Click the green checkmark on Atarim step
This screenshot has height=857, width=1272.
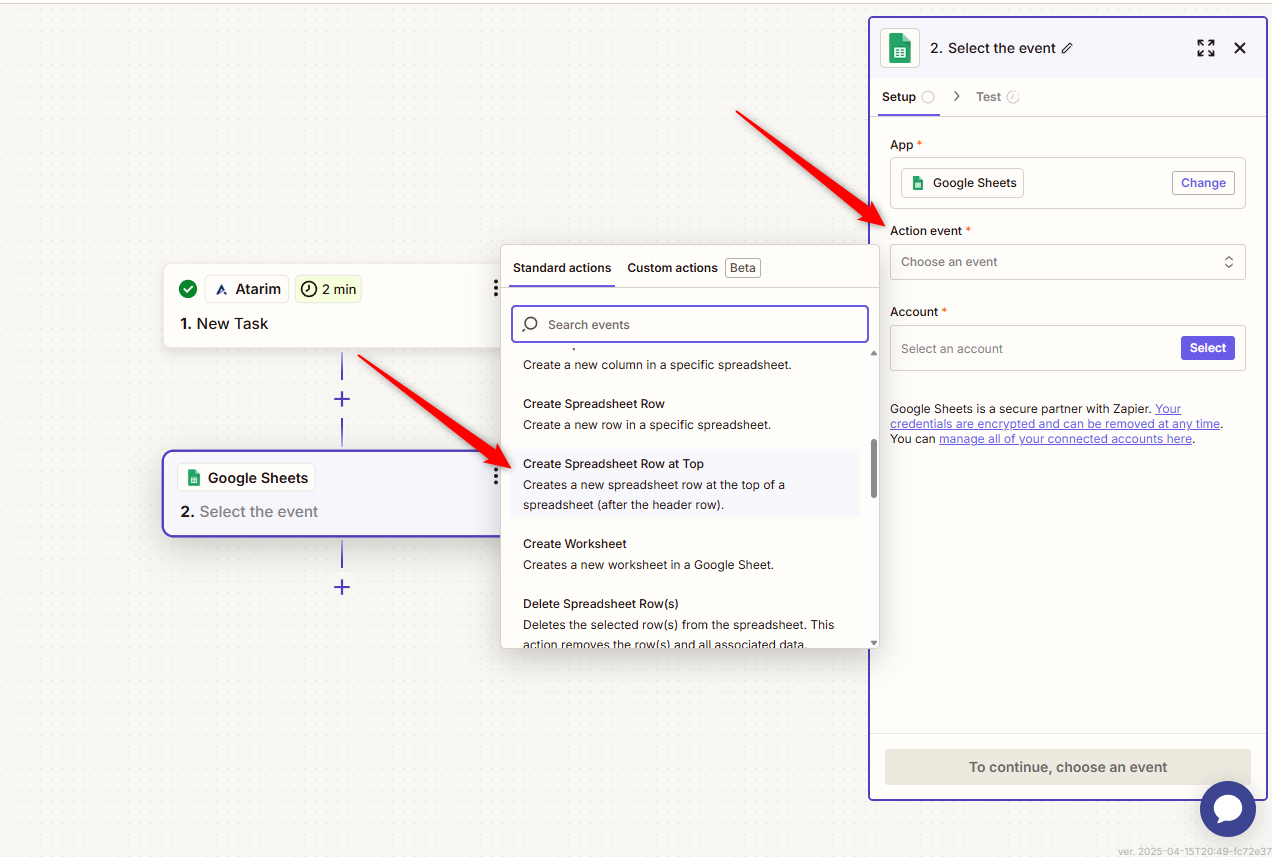coord(188,289)
